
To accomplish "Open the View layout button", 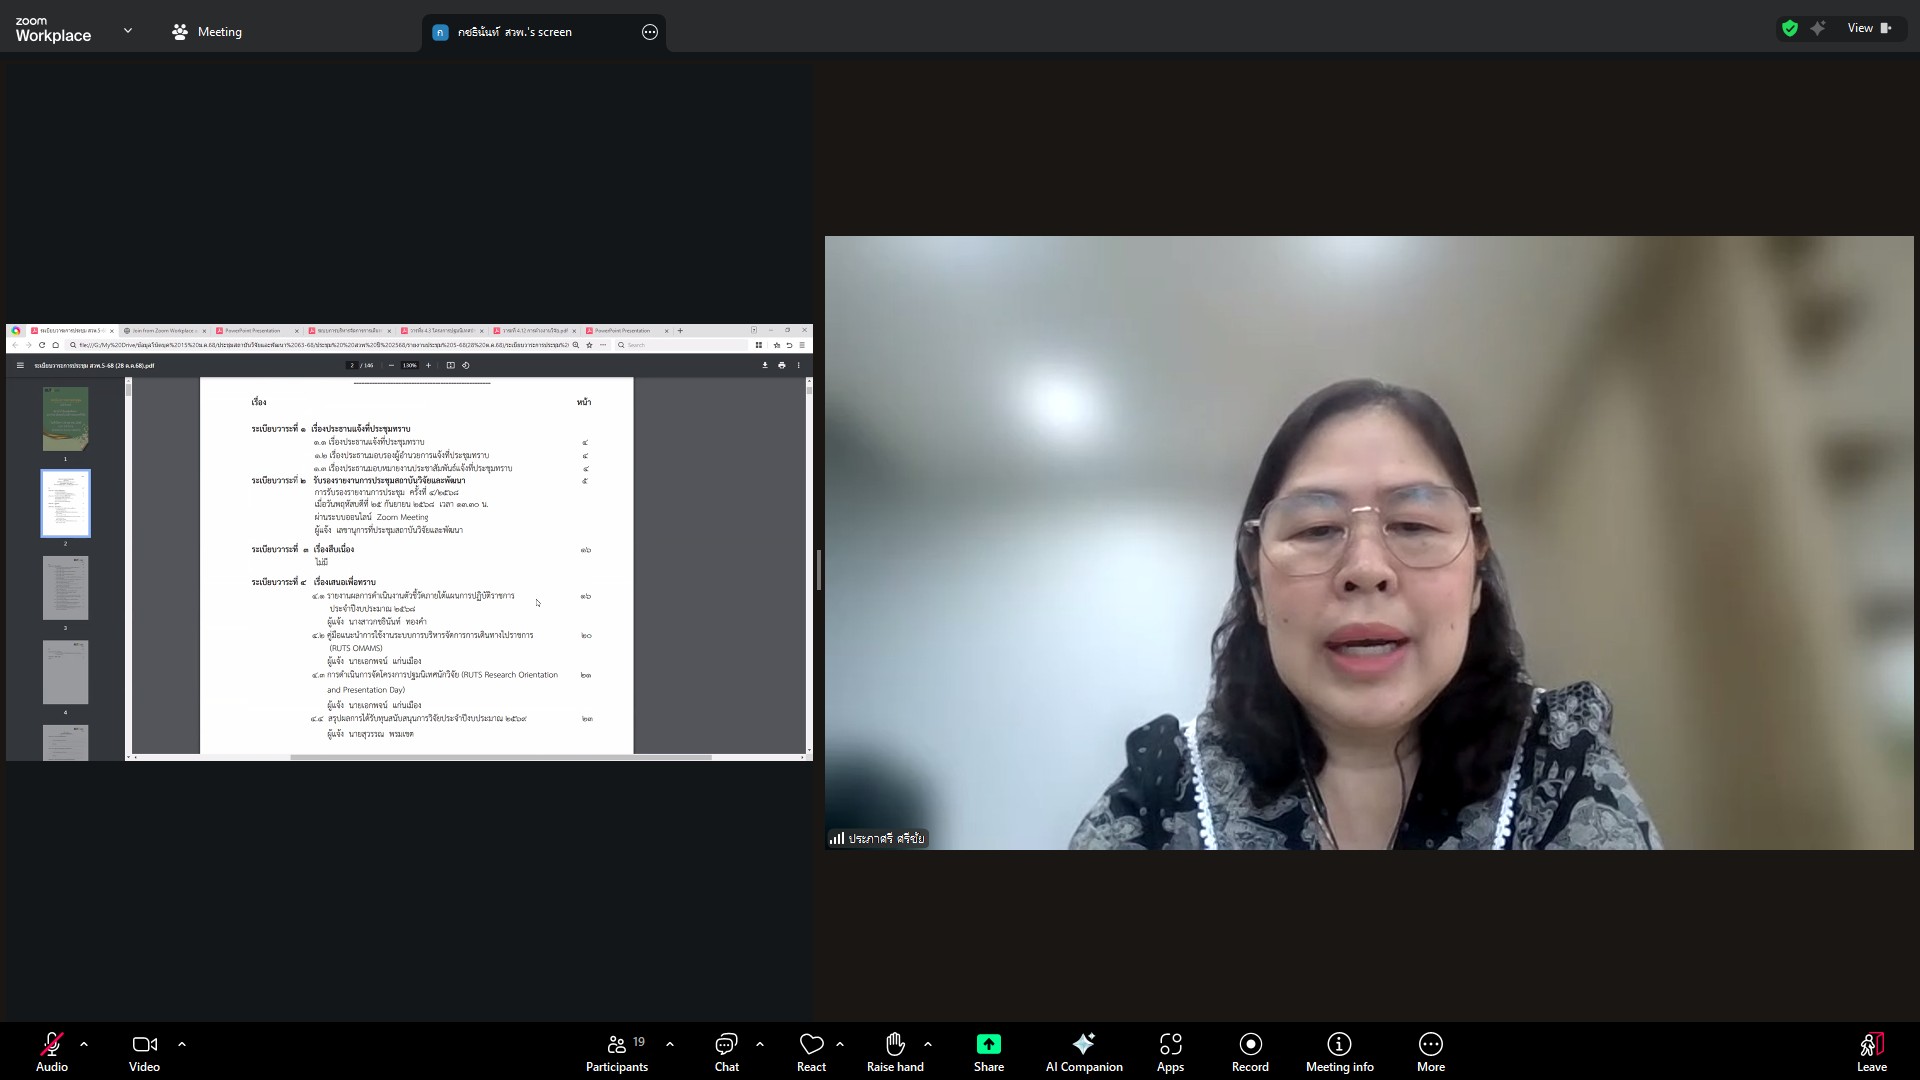I will pyautogui.click(x=1868, y=28).
